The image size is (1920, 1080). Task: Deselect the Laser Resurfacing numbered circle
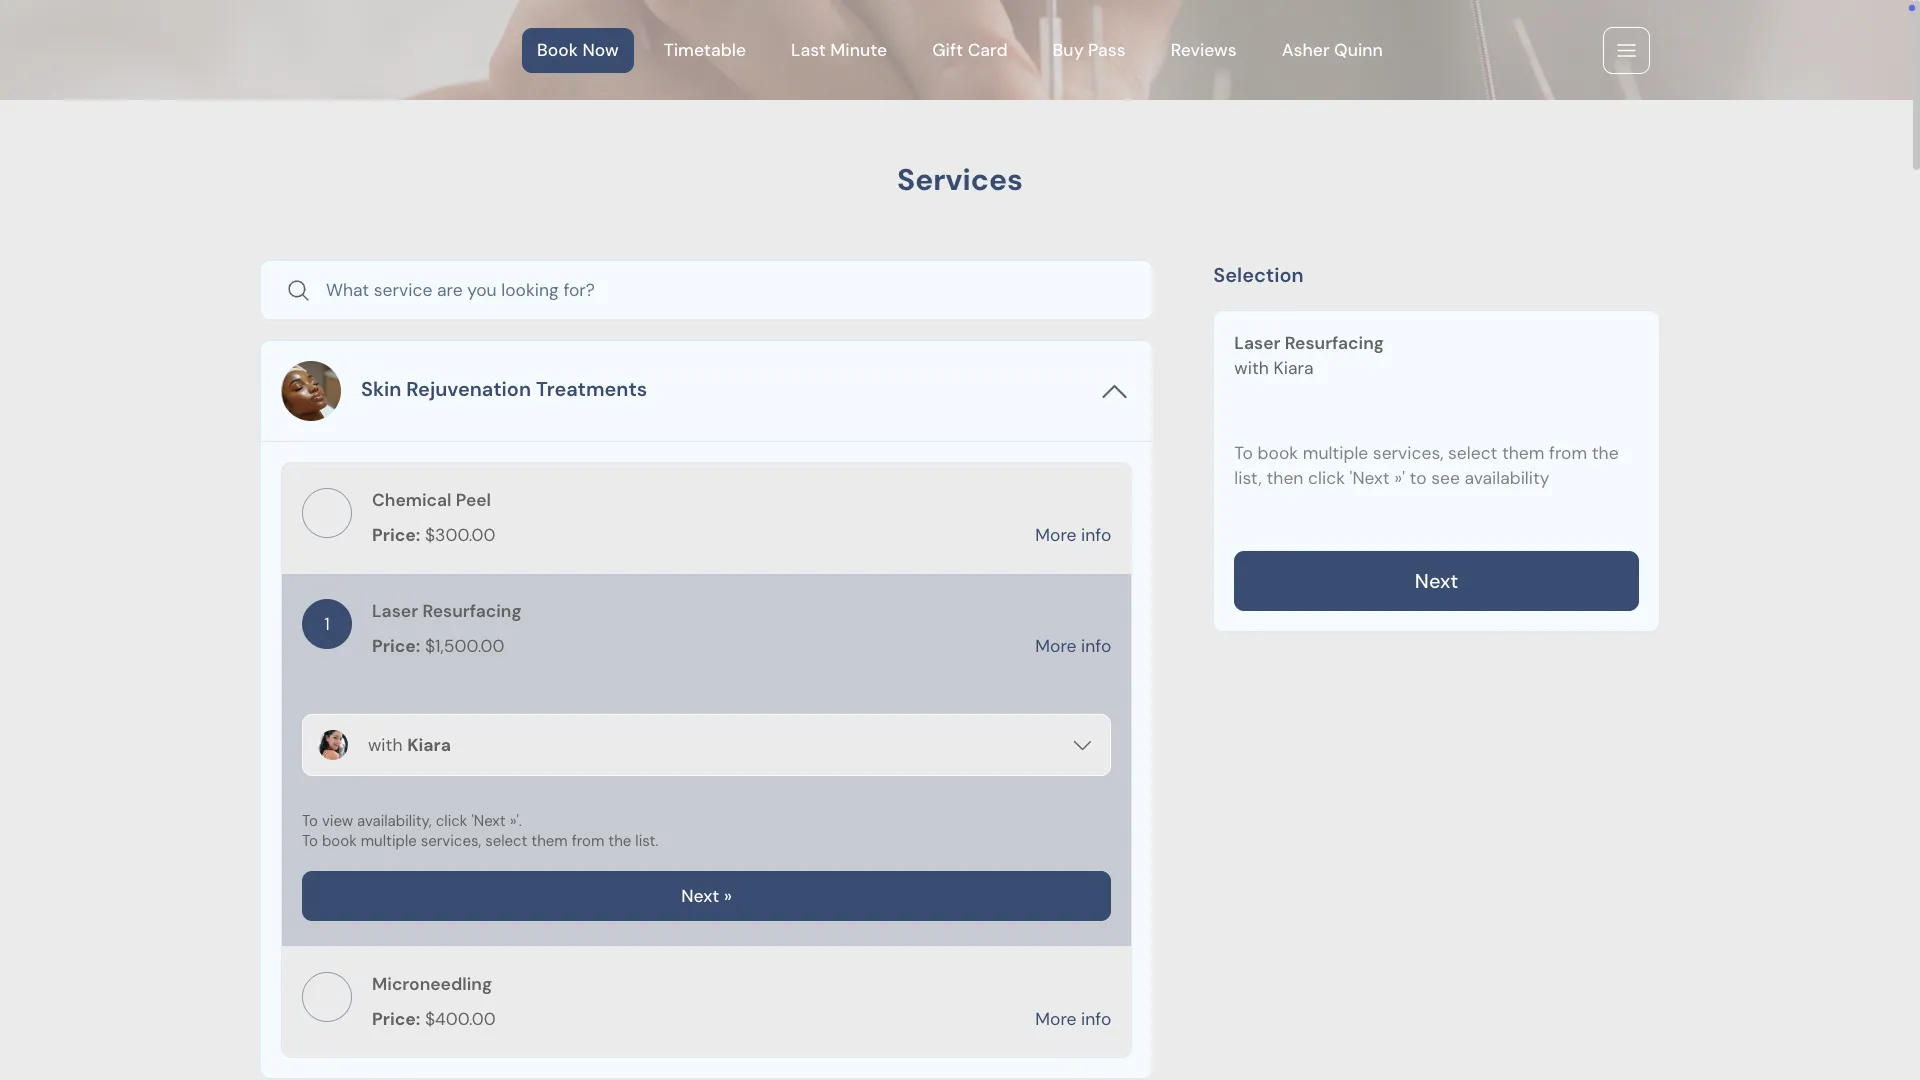[x=327, y=624]
